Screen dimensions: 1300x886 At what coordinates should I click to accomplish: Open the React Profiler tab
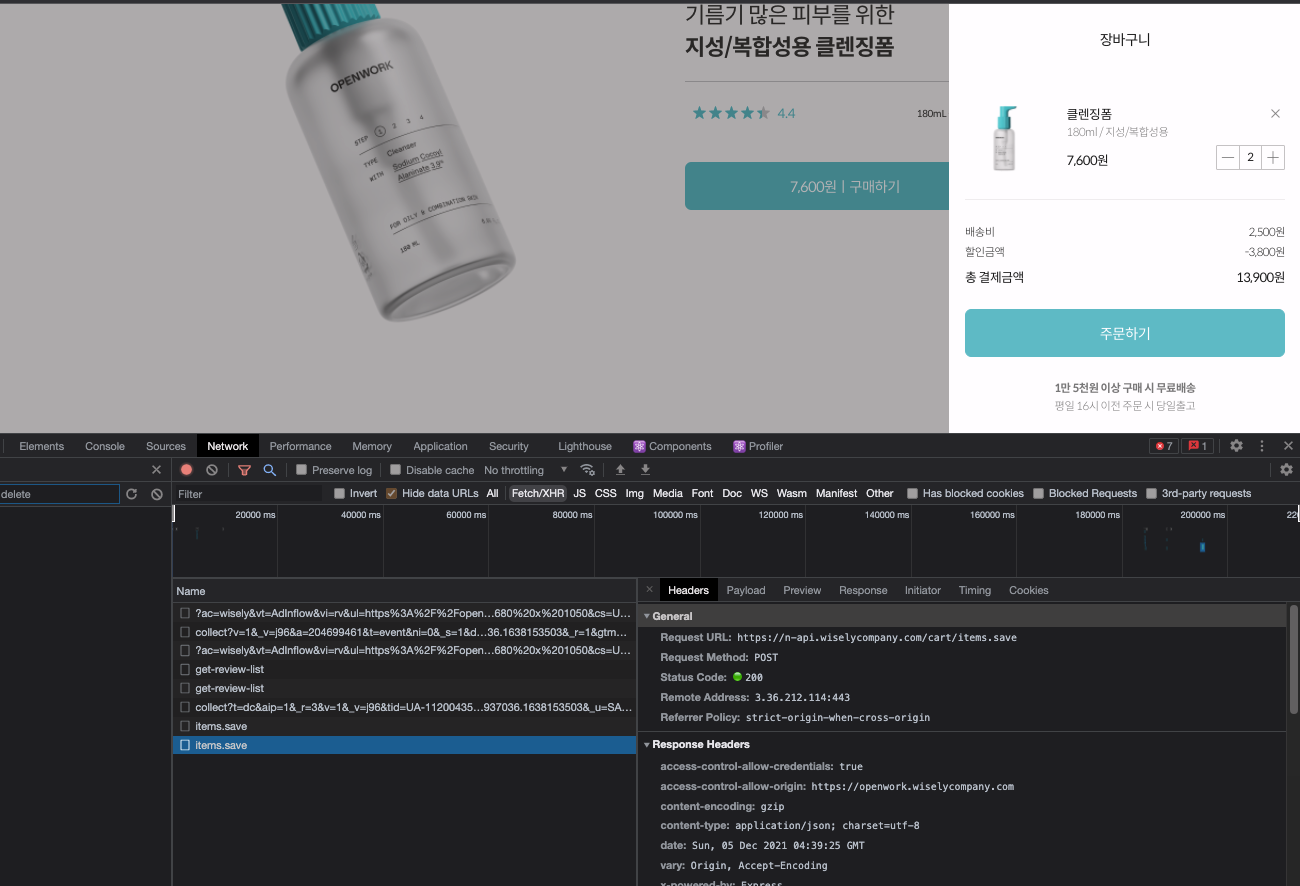tap(758, 446)
